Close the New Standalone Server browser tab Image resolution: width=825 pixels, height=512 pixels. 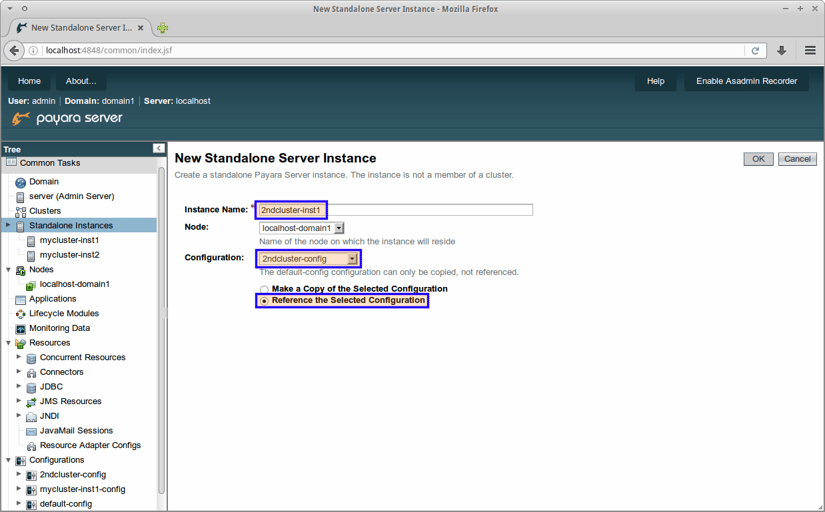click(140, 28)
